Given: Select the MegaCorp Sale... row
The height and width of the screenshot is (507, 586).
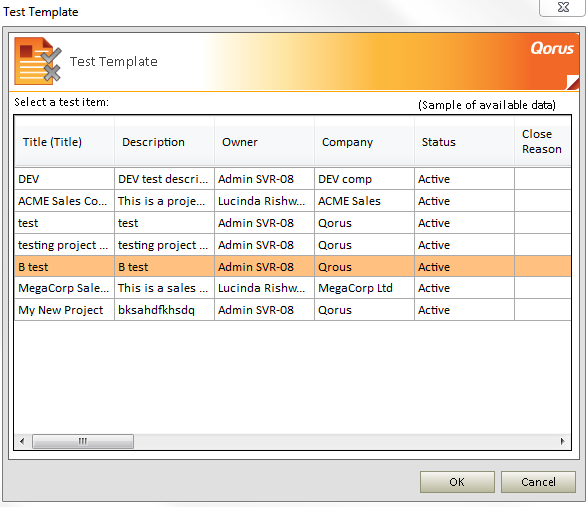Looking at the screenshot, I should pos(293,288).
